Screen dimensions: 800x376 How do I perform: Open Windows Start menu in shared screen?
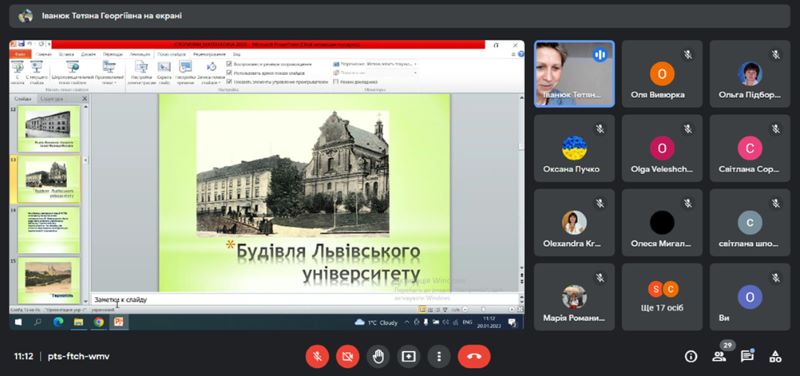pyautogui.click(x=18, y=322)
